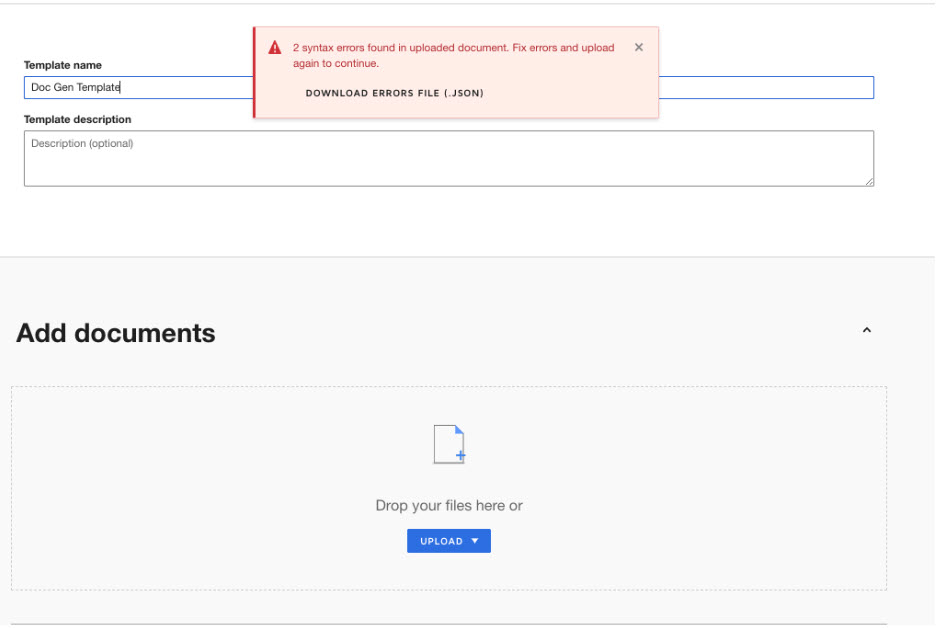
Task: Click the Add documents section heading
Action: point(115,332)
